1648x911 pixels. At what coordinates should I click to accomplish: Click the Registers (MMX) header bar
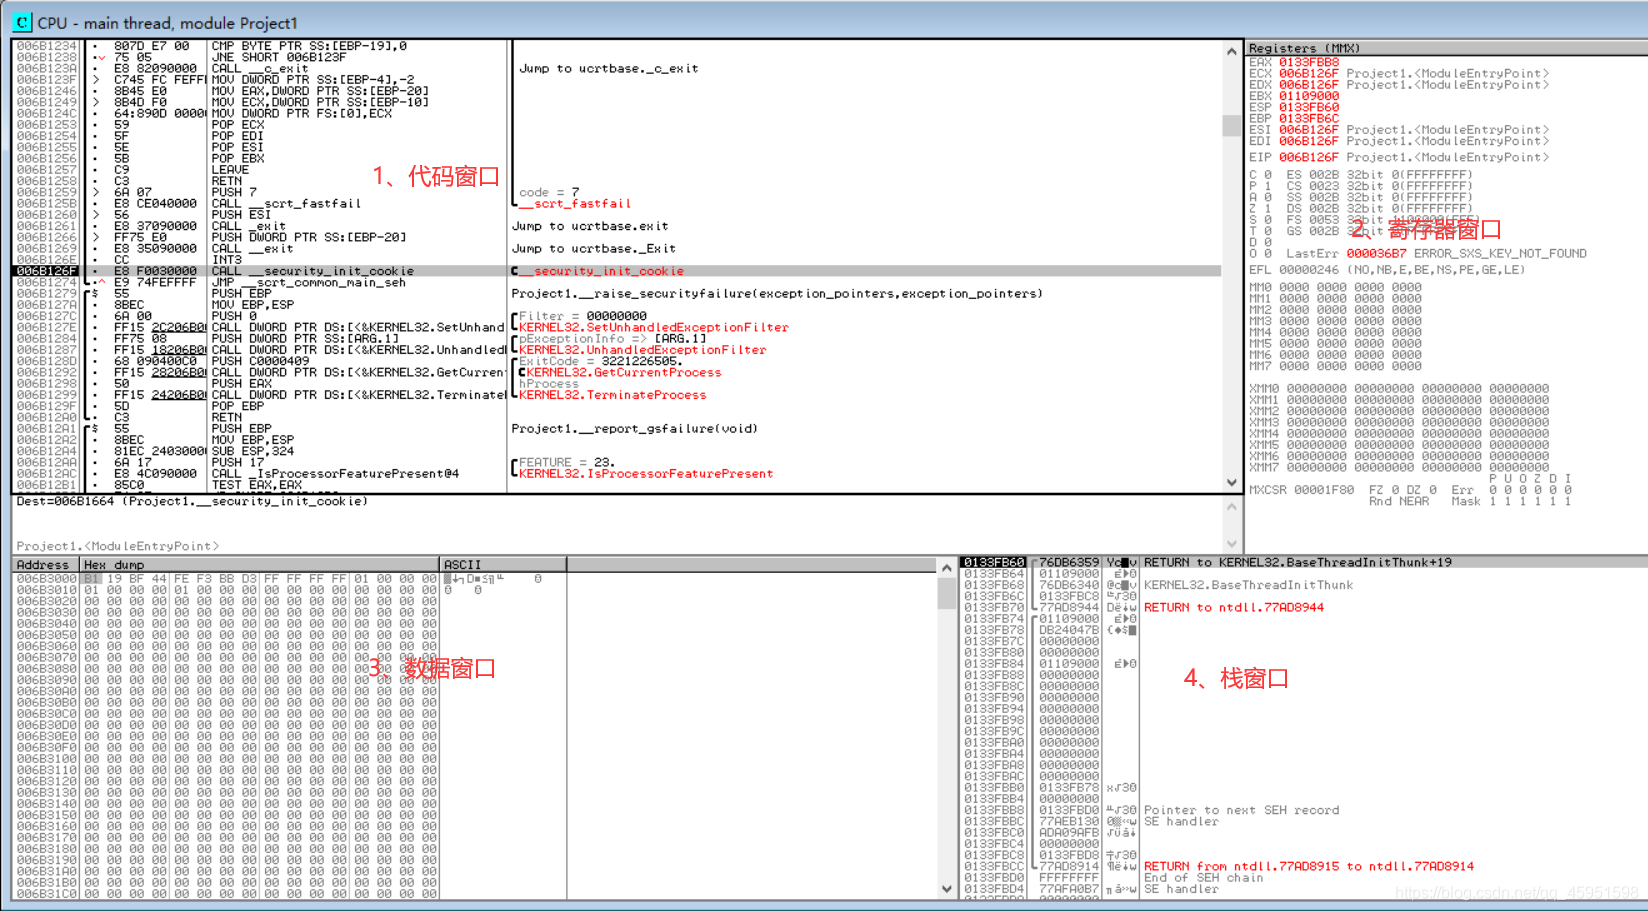point(1446,48)
